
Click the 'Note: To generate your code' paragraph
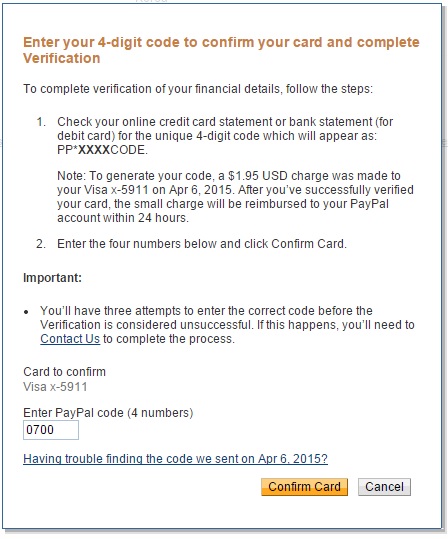(x=235, y=197)
